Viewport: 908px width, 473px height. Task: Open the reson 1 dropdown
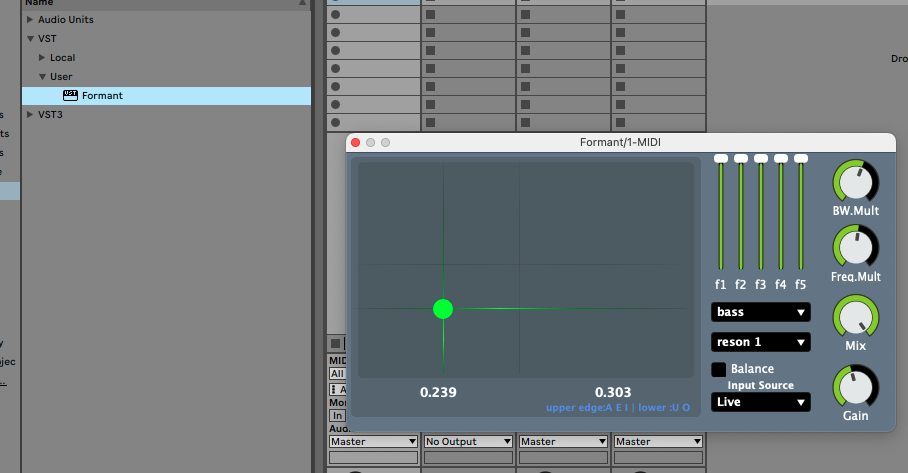point(760,342)
